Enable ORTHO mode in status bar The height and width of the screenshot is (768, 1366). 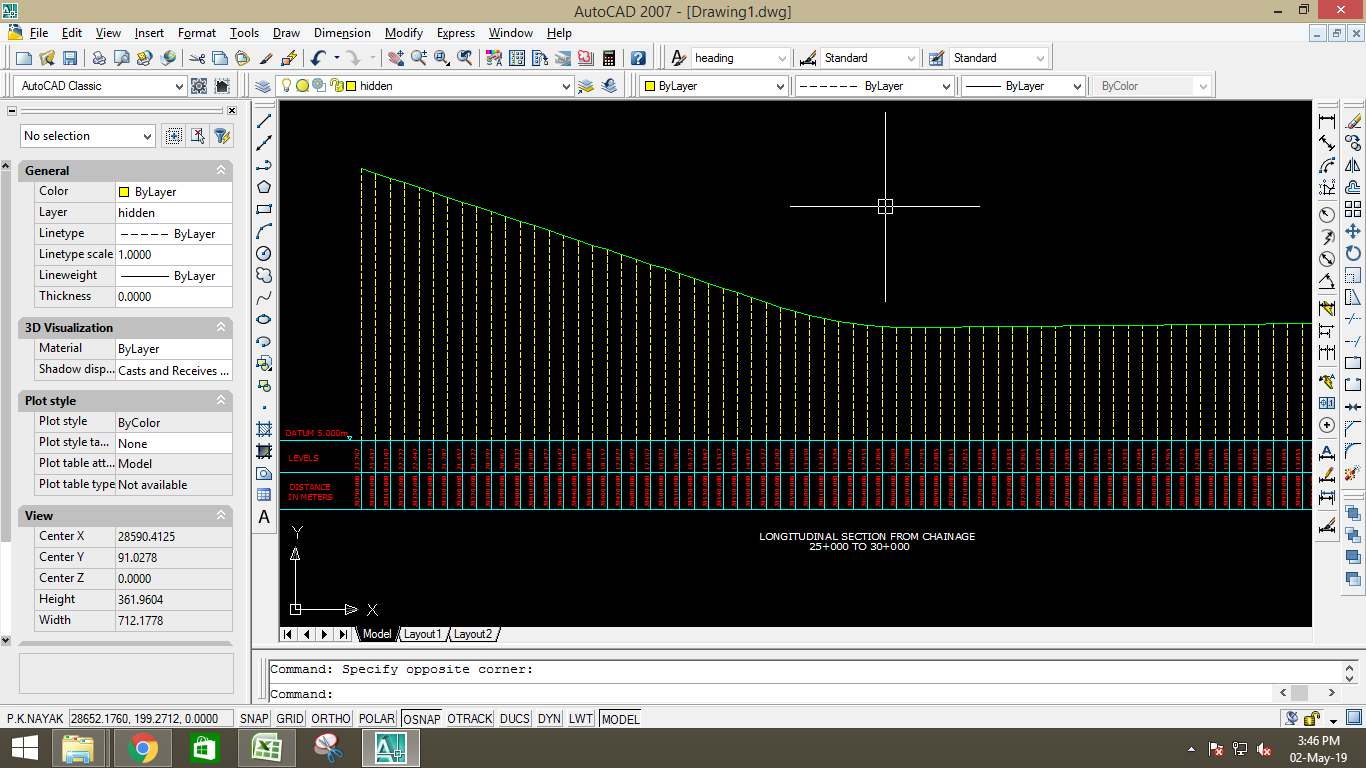click(330, 718)
